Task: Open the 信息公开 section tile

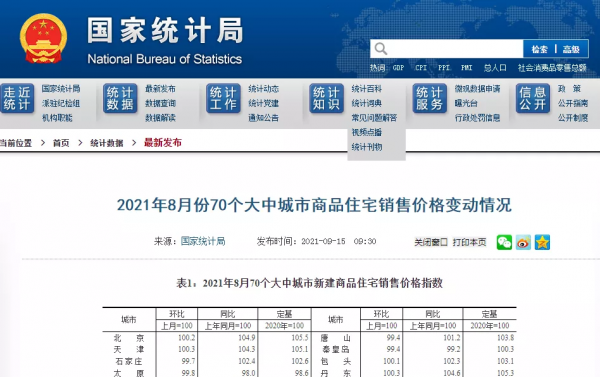Action: click(533, 98)
